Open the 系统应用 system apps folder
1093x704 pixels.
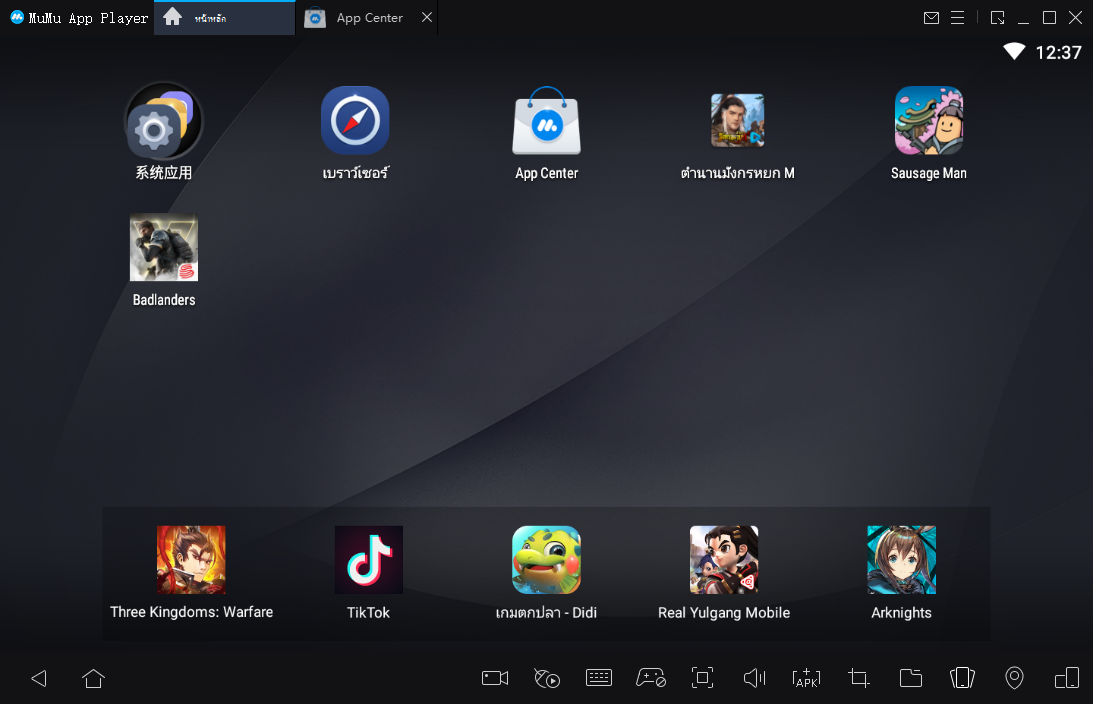point(164,121)
